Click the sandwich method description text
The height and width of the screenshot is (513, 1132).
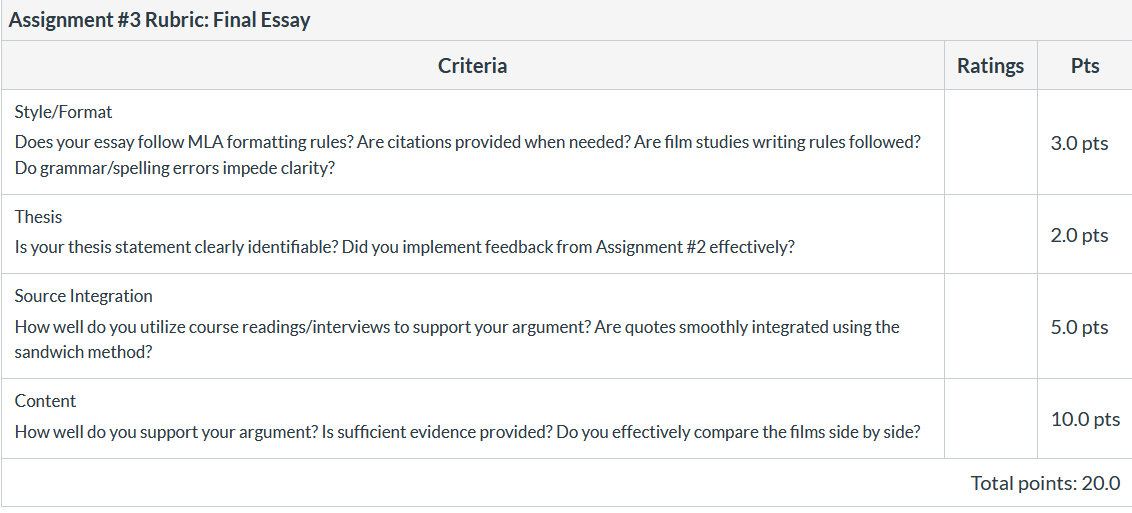(457, 340)
